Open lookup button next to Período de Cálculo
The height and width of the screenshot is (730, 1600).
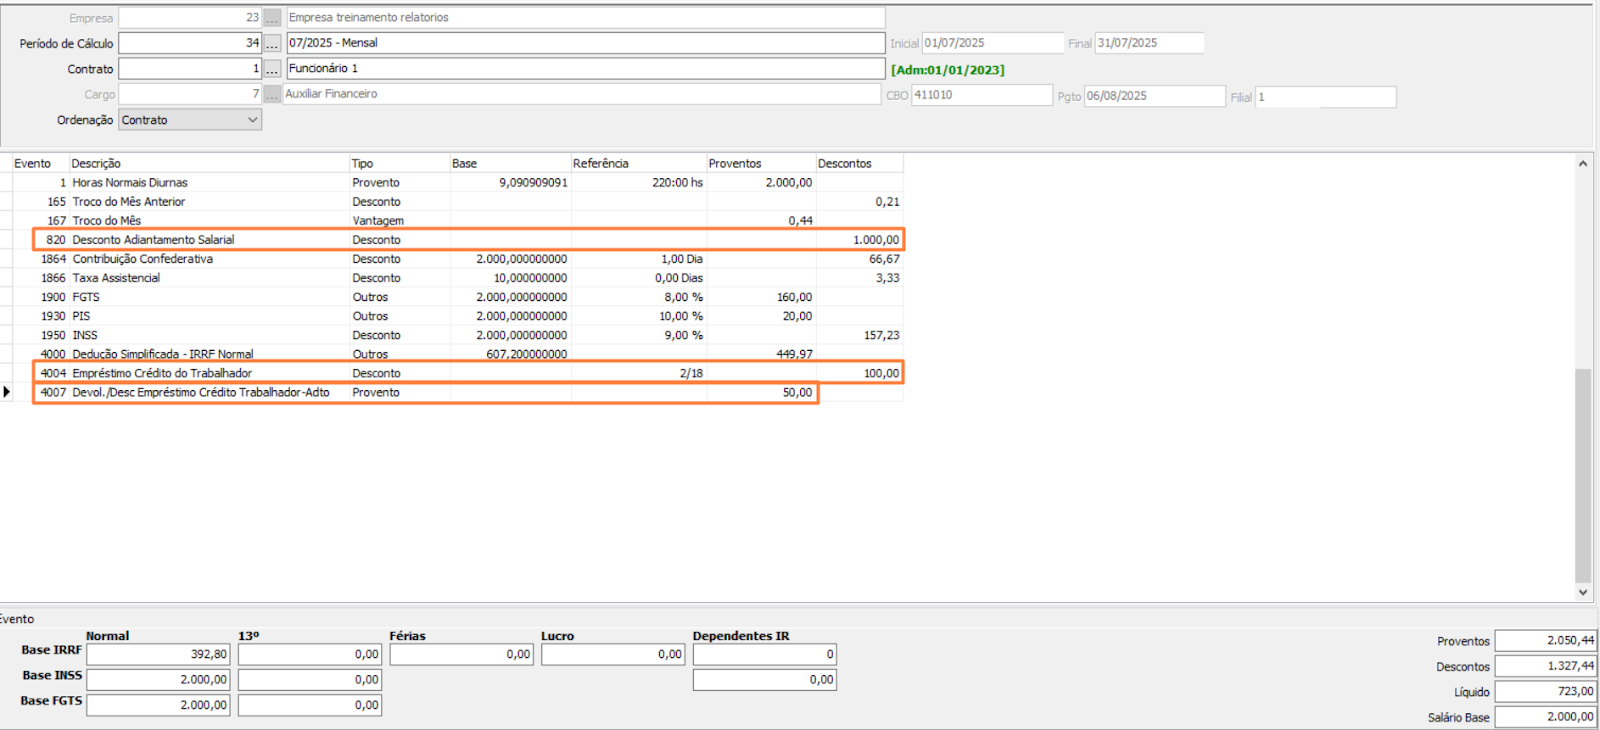pos(272,43)
